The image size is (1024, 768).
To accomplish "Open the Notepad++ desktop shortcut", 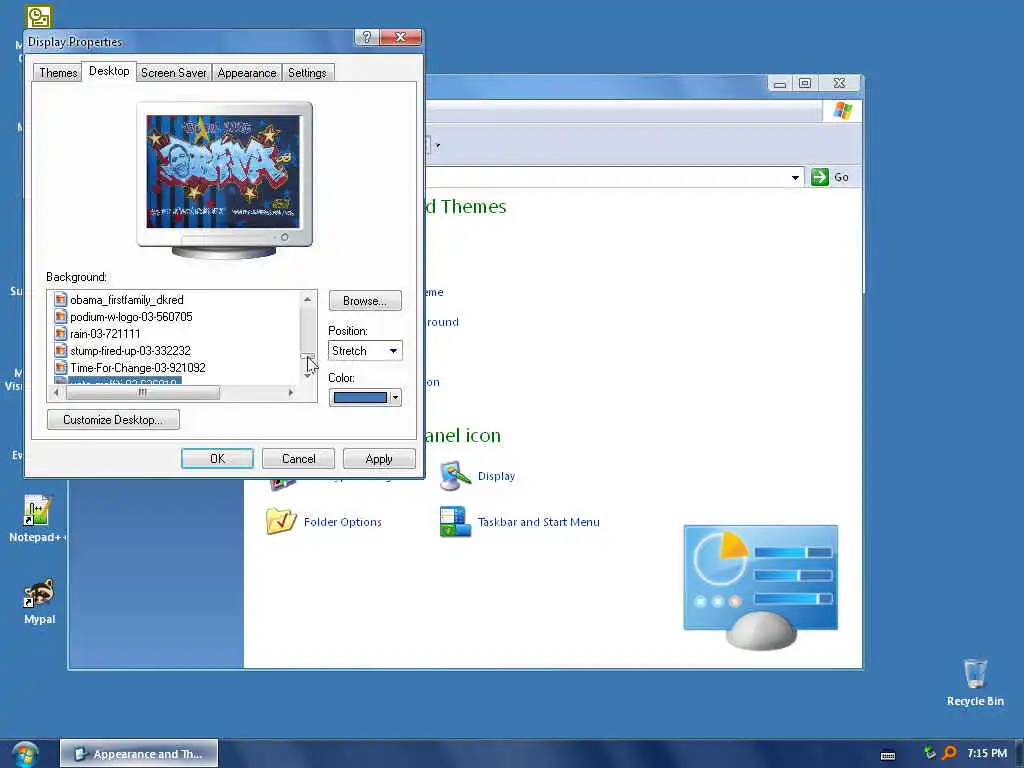I will point(37,519).
